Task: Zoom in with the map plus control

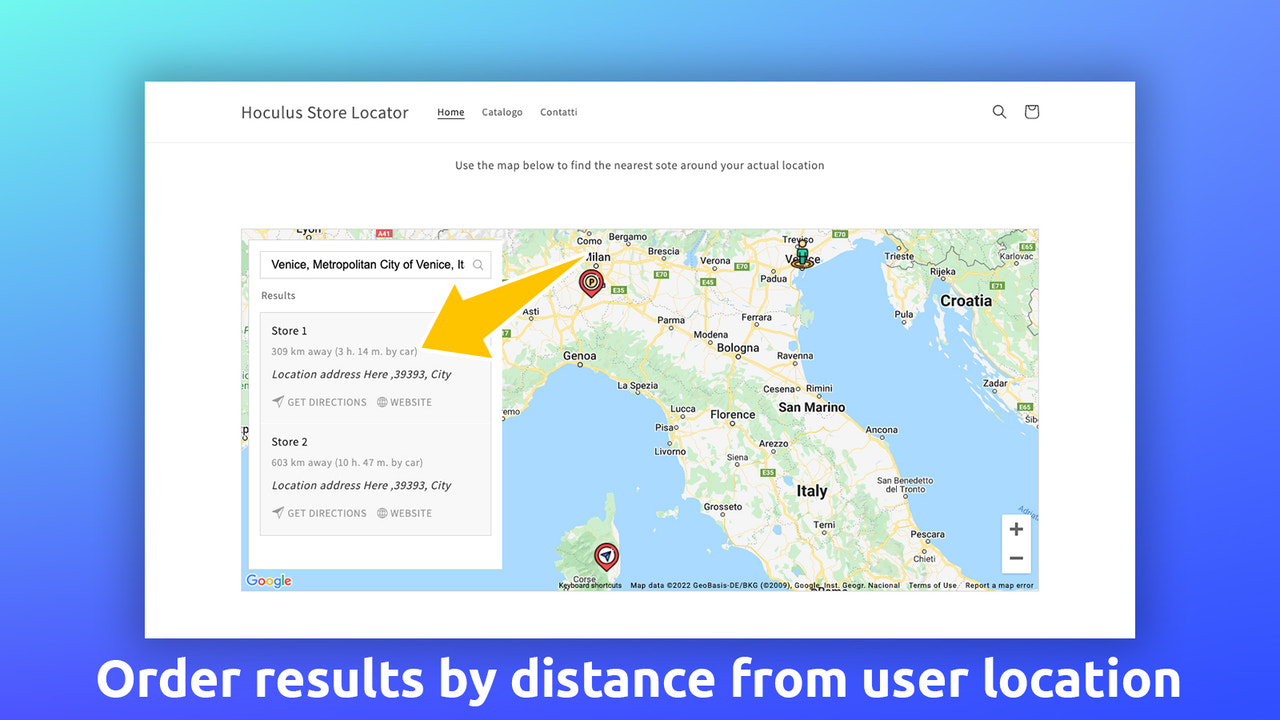Action: click(x=1016, y=528)
